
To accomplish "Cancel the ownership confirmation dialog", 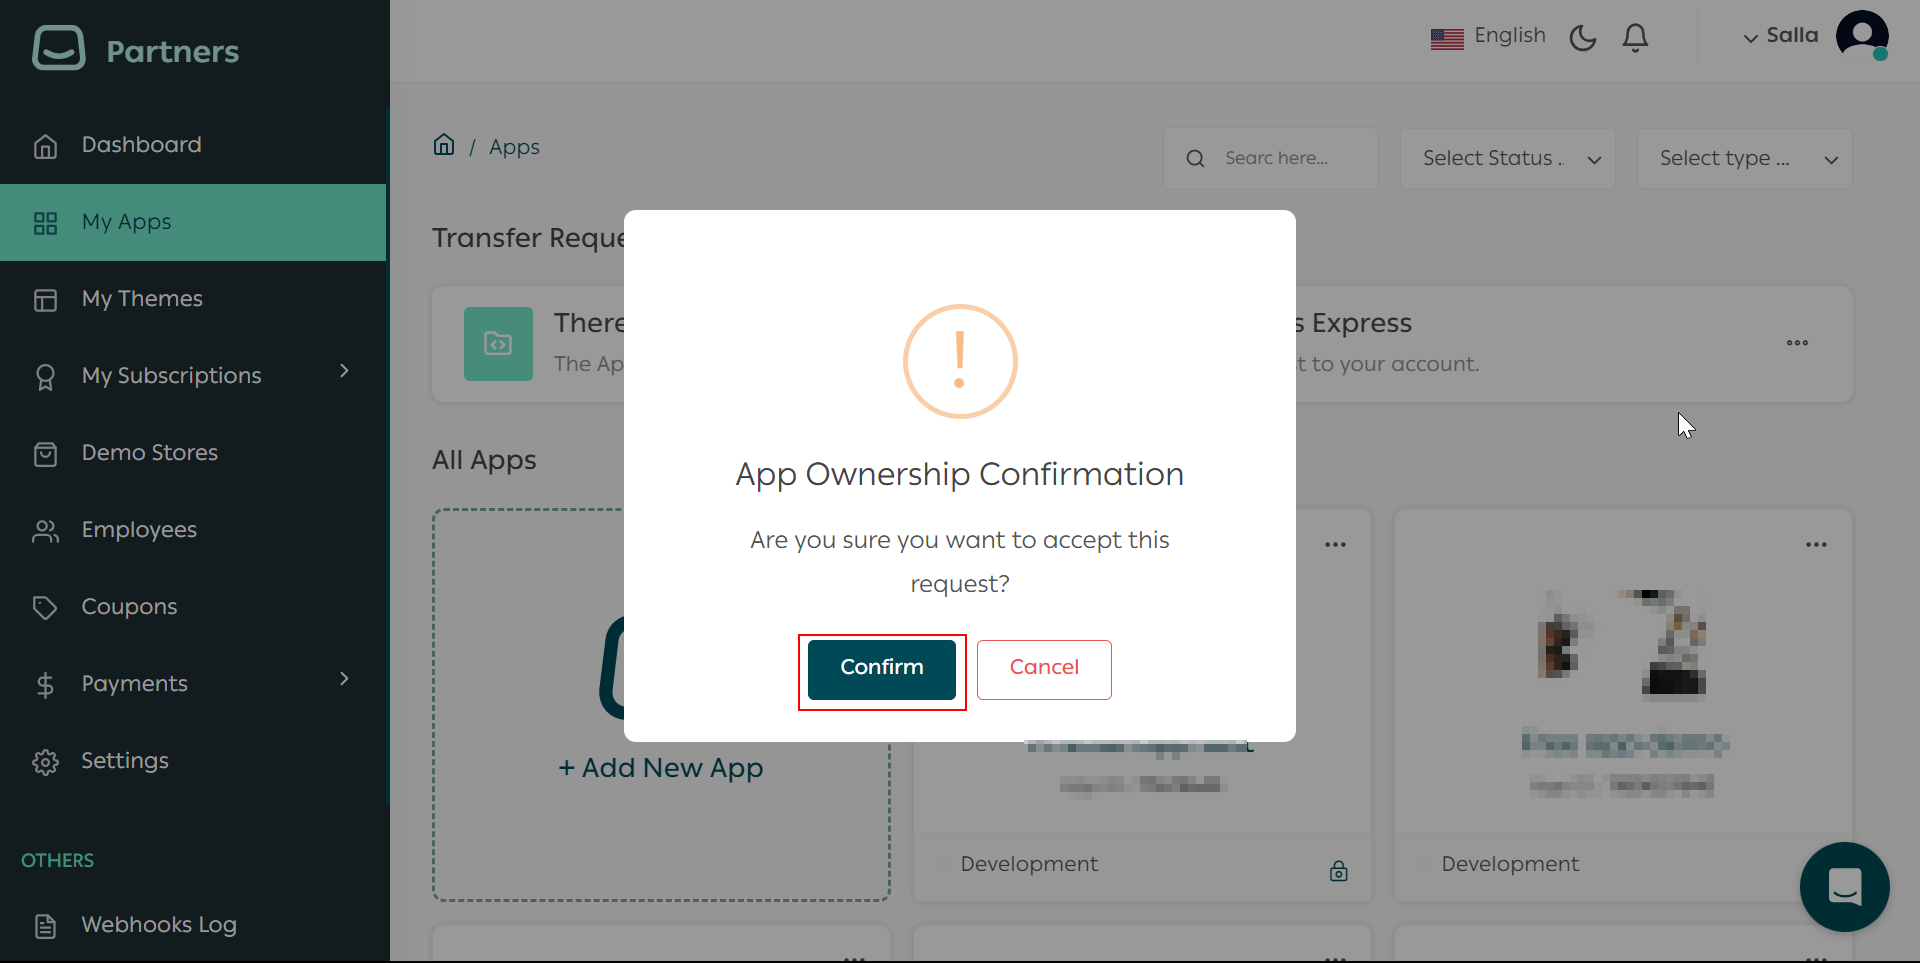I will point(1044,668).
